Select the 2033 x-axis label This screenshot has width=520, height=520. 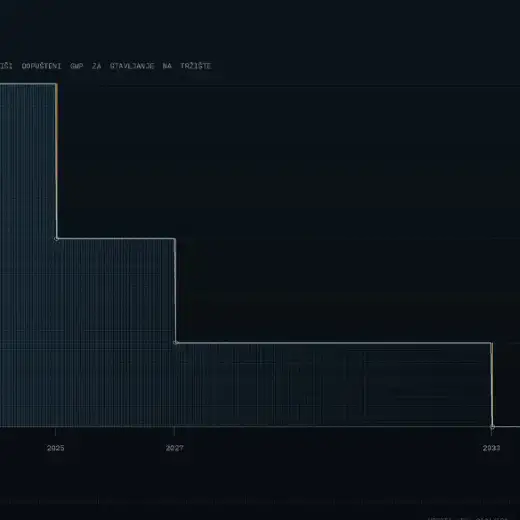pyautogui.click(x=491, y=448)
